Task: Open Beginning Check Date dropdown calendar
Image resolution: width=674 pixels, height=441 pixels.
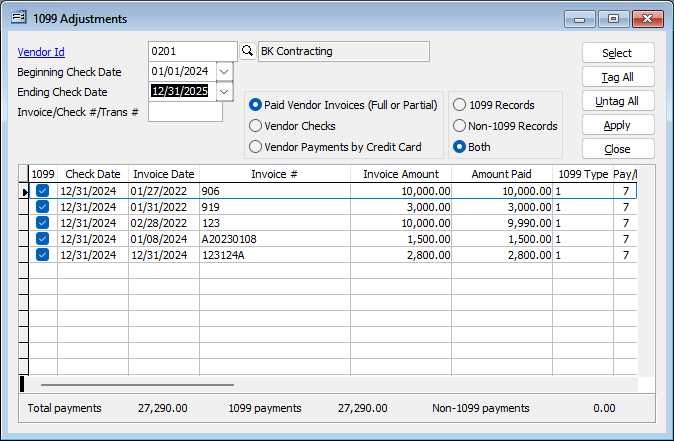Action: coord(224,71)
